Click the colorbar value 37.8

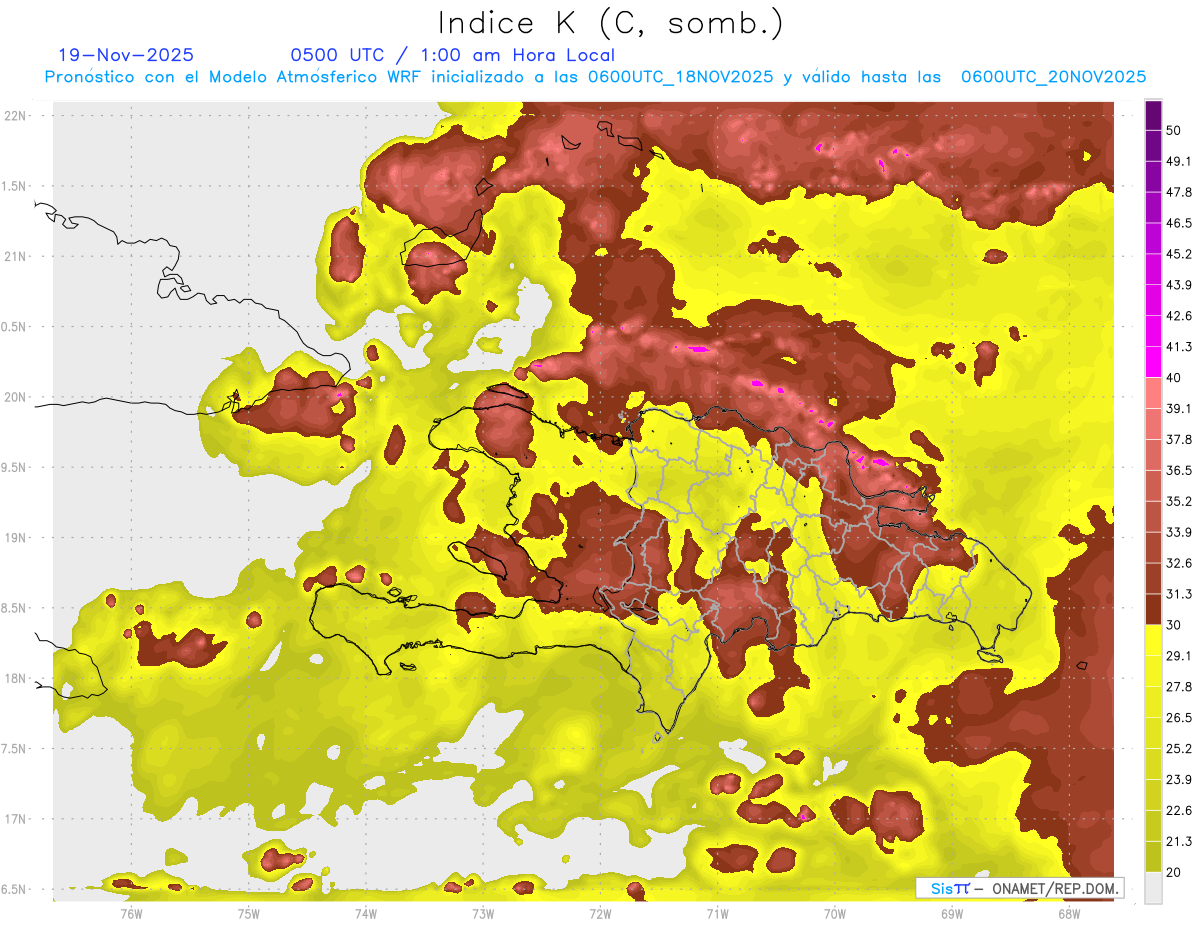click(x=1179, y=440)
